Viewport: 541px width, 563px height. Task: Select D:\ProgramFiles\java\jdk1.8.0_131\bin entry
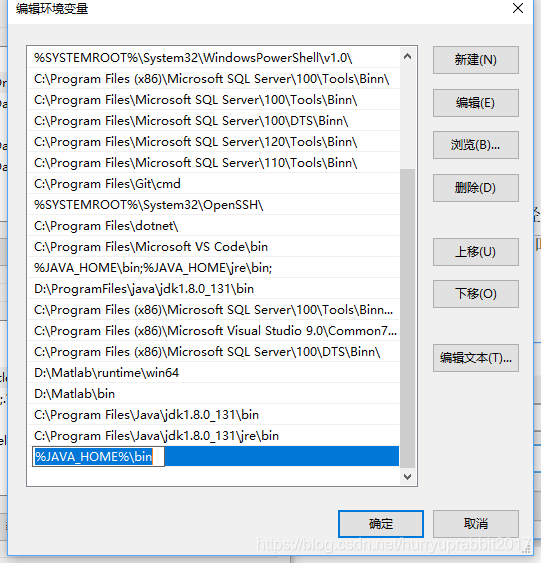(x=214, y=289)
